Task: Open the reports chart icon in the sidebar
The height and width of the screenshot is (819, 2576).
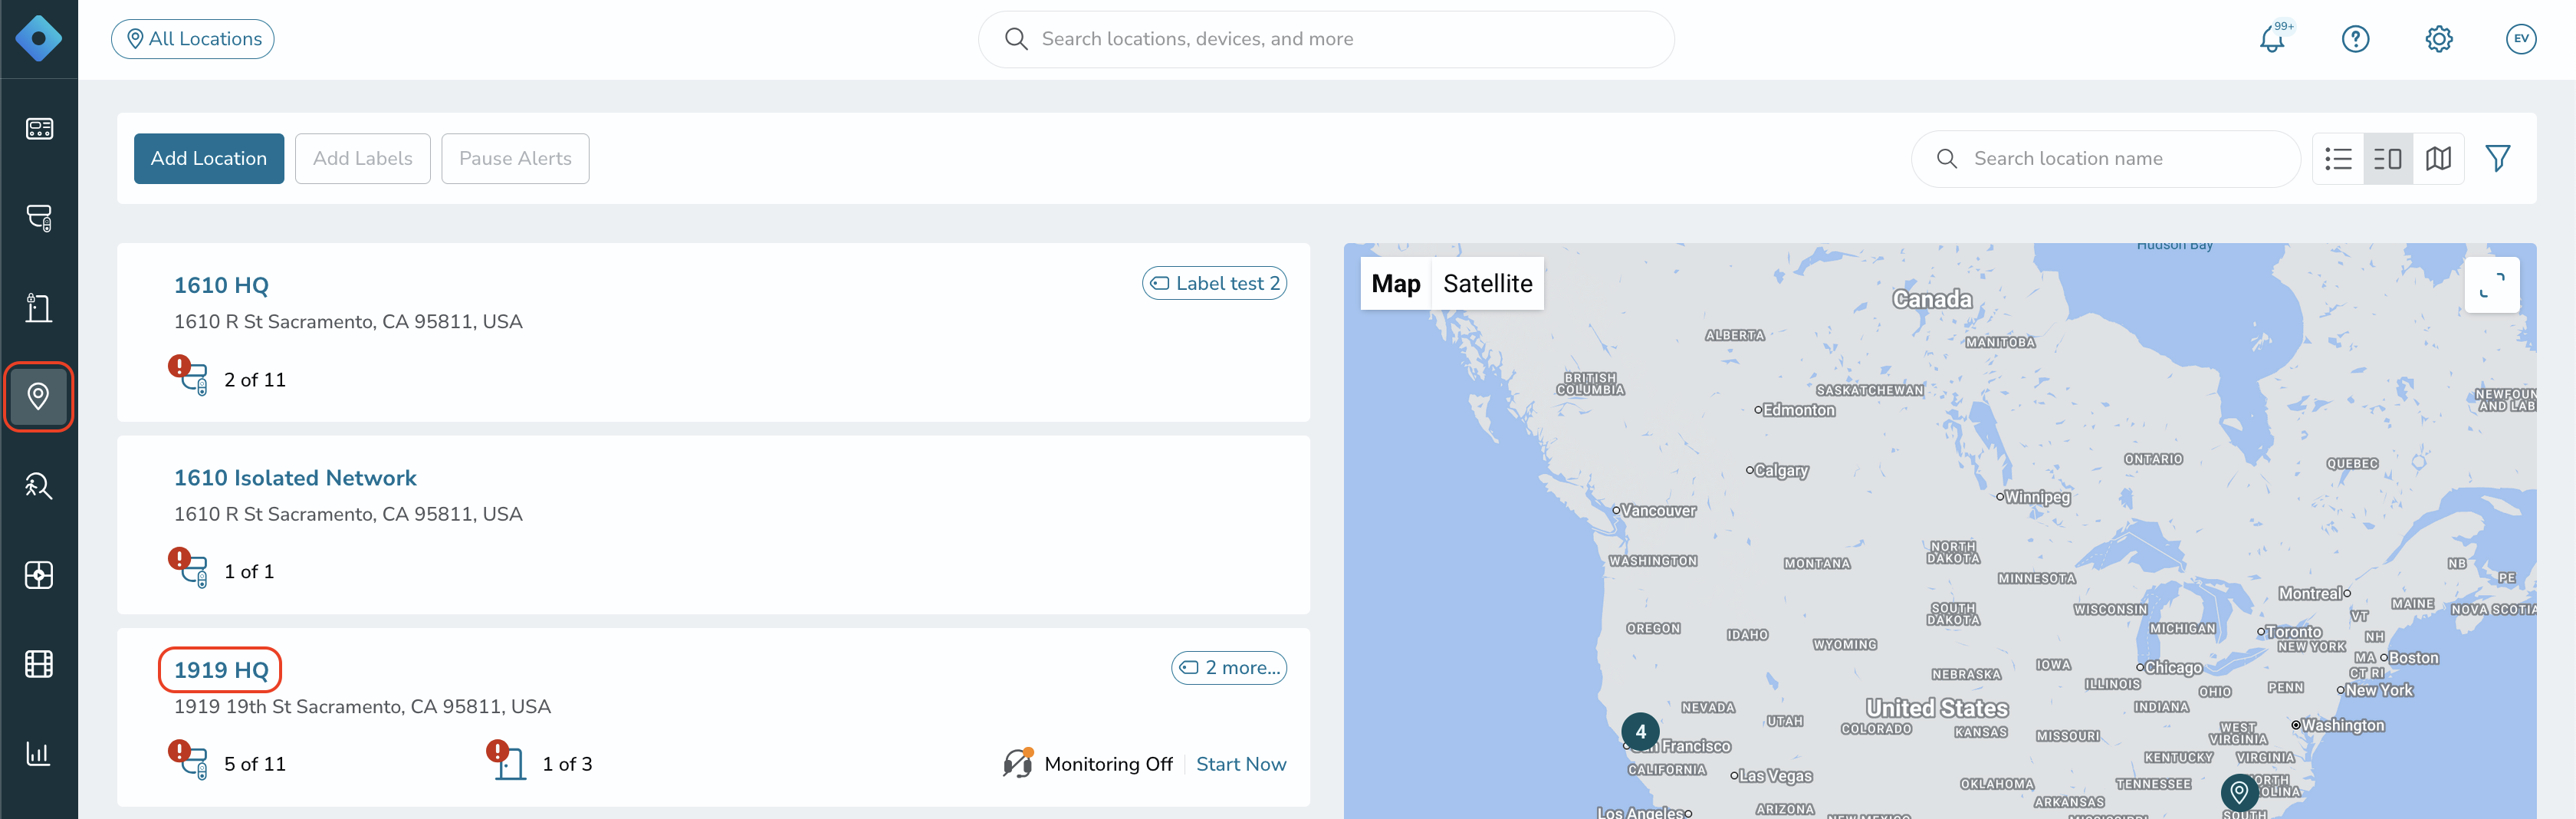Action: click(x=39, y=753)
